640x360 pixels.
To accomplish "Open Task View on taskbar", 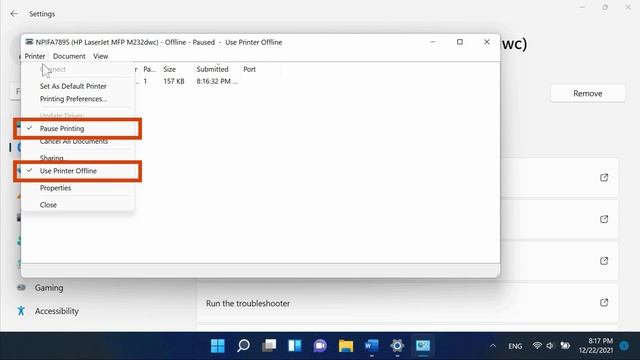I will pyautogui.click(x=269, y=346).
